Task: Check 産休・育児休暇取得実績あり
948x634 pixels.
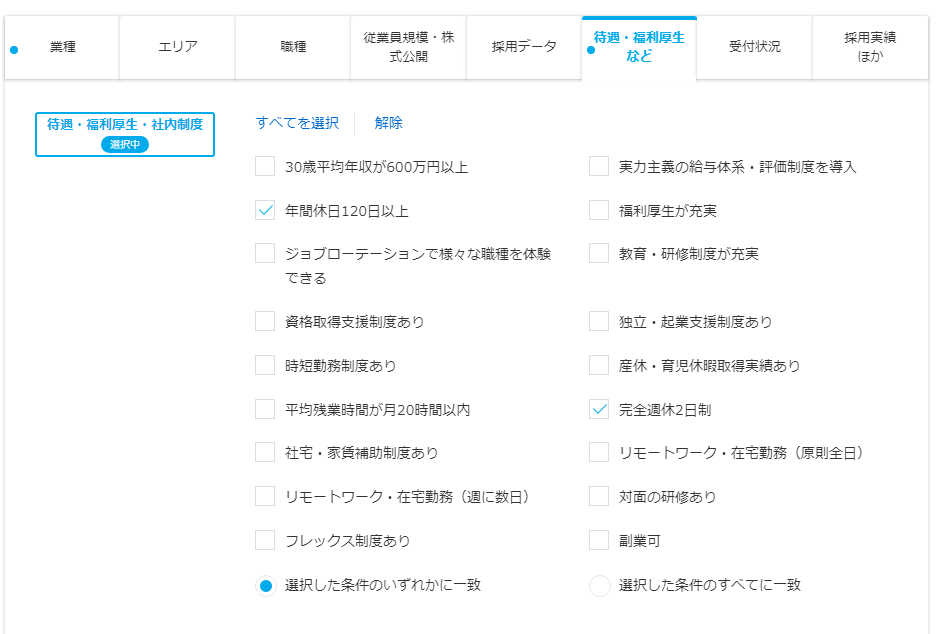Action: 599,366
